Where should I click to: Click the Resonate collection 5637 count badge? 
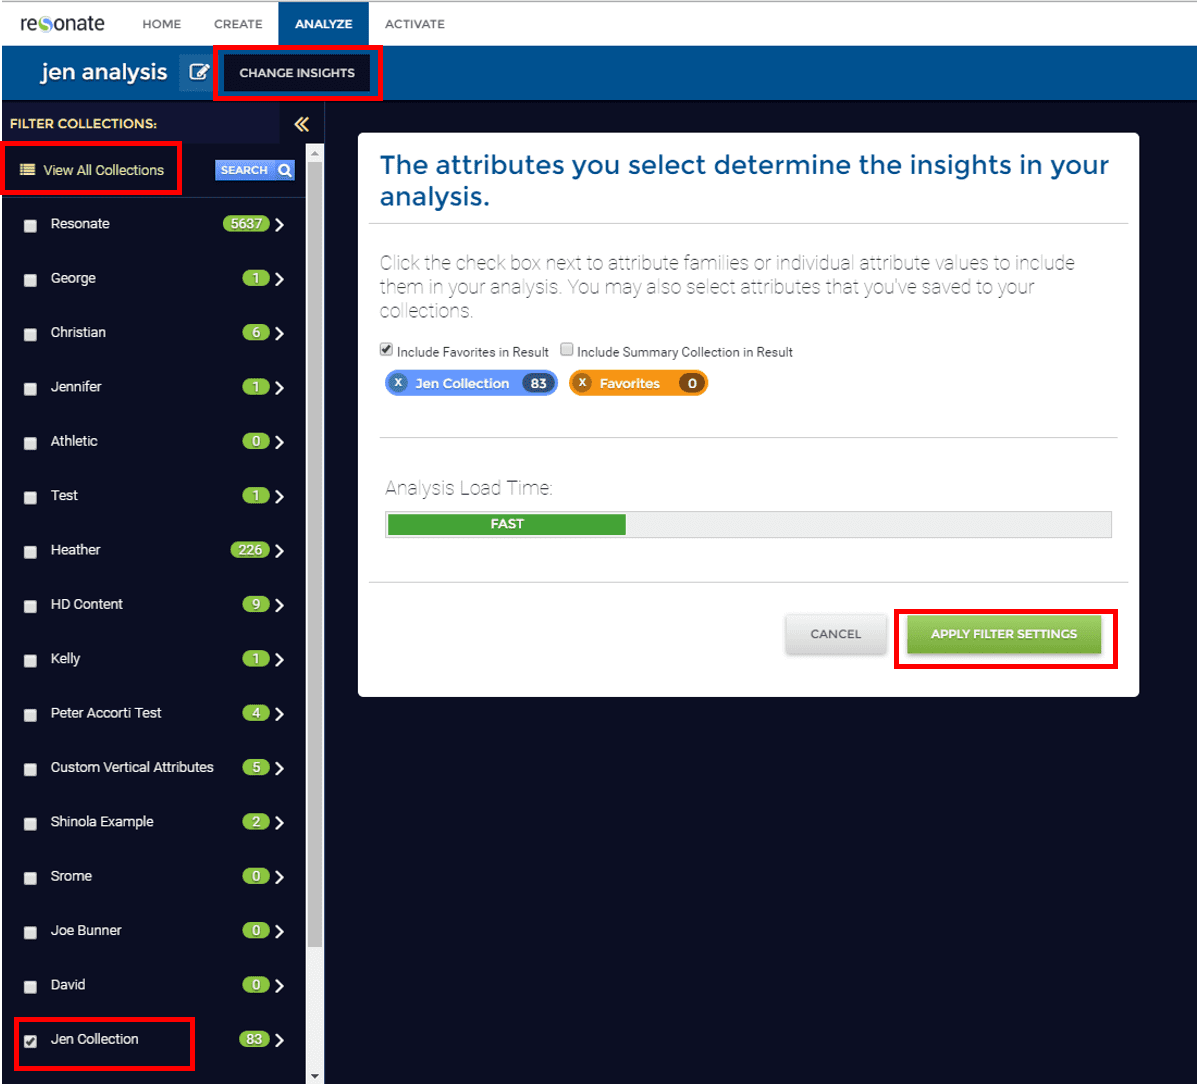coord(246,224)
